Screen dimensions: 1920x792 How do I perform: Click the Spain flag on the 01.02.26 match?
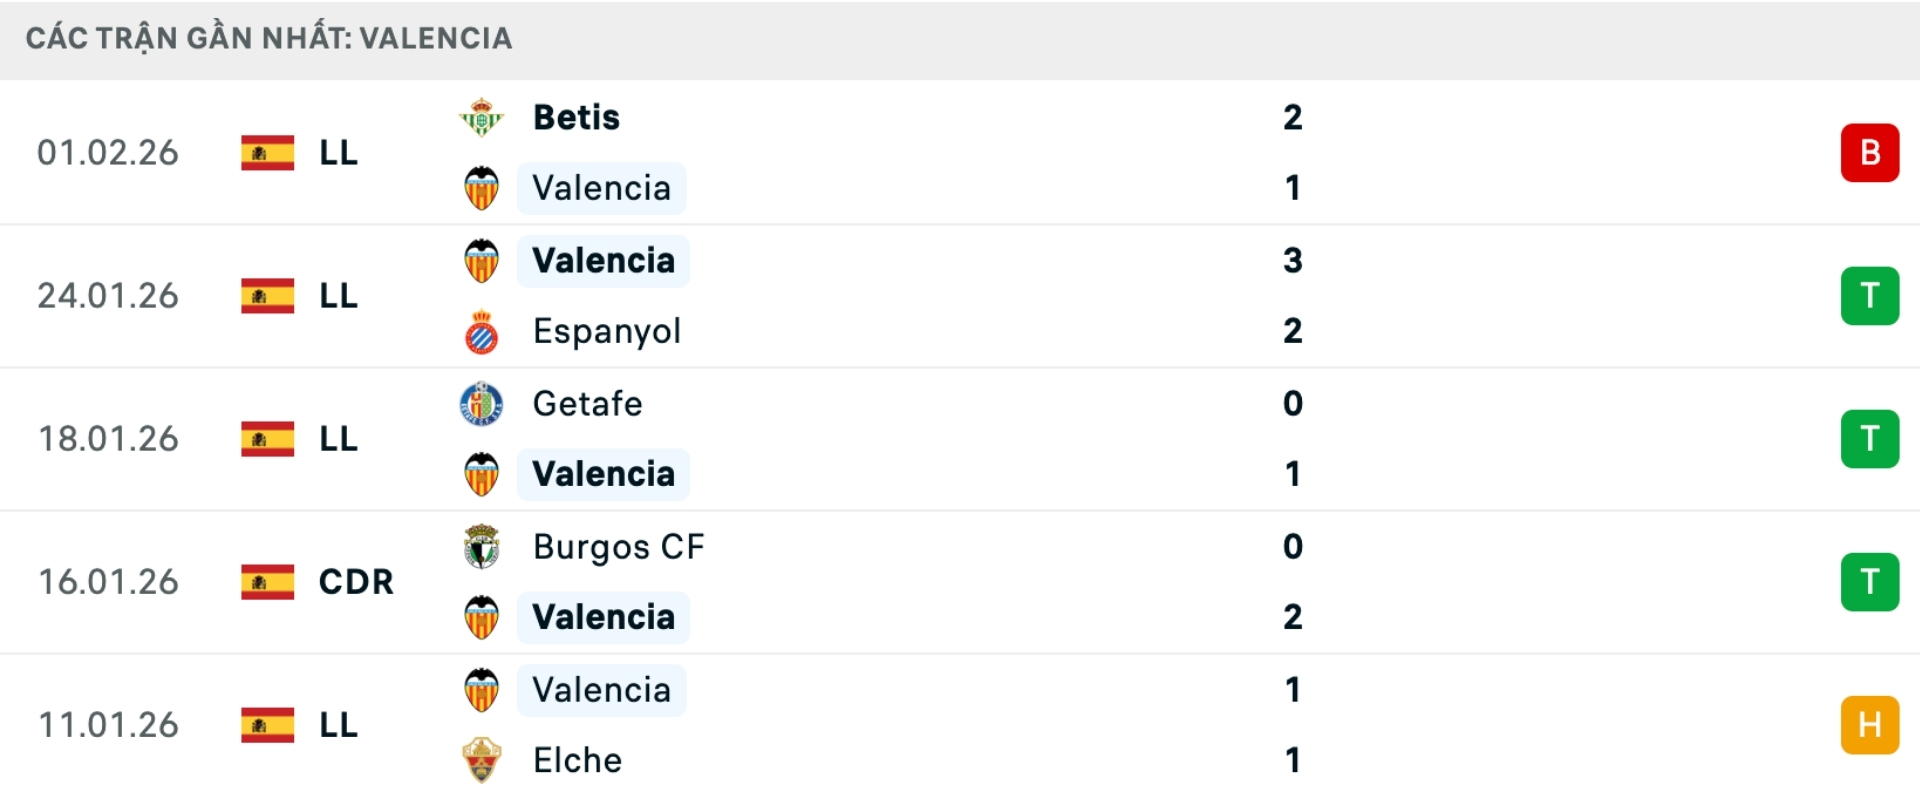pyautogui.click(x=267, y=153)
